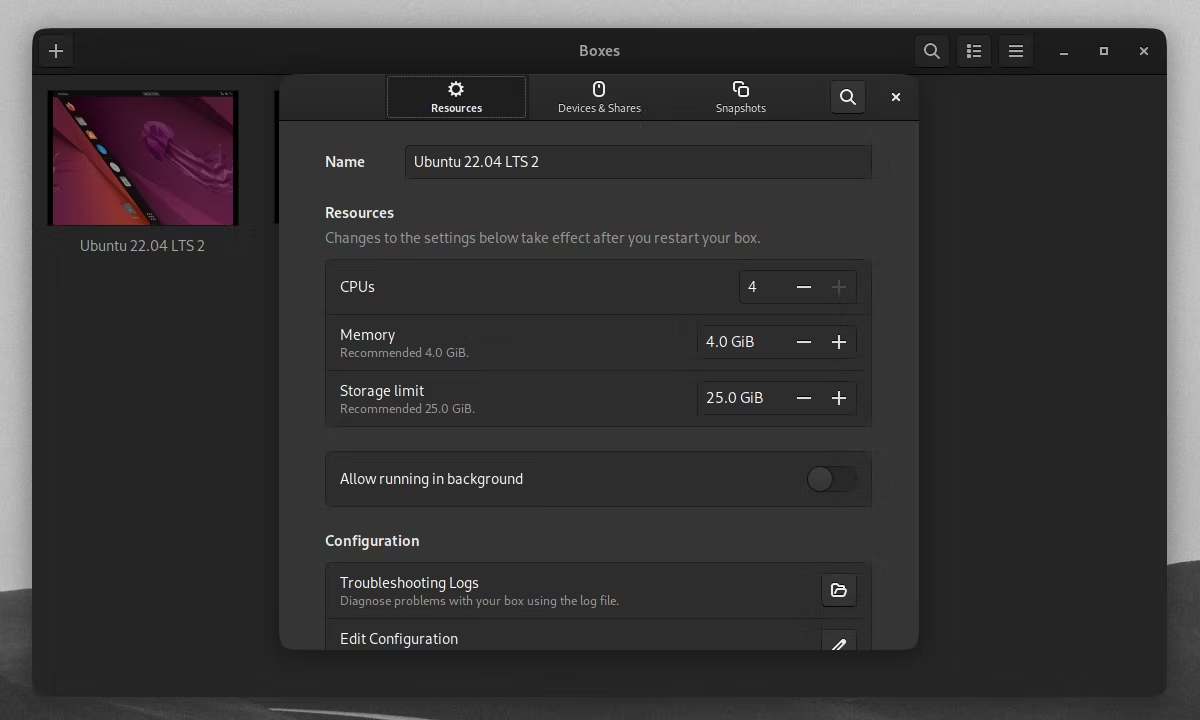Click the Memory value field showing 4.0 GiB

coord(742,342)
